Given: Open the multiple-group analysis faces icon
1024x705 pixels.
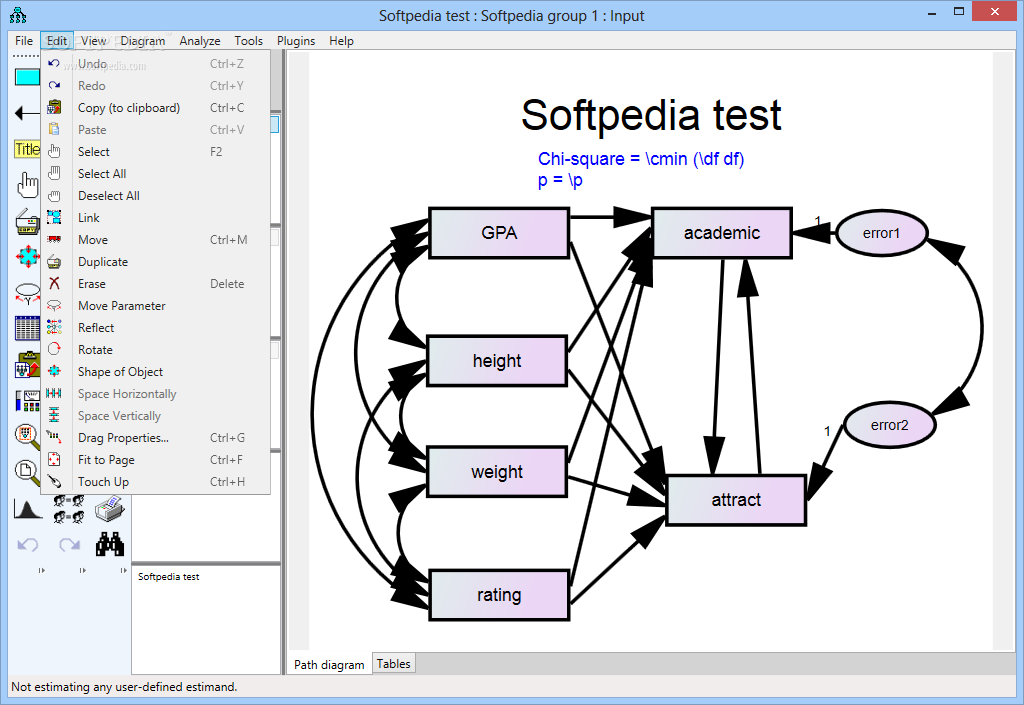Looking at the screenshot, I should [x=68, y=509].
